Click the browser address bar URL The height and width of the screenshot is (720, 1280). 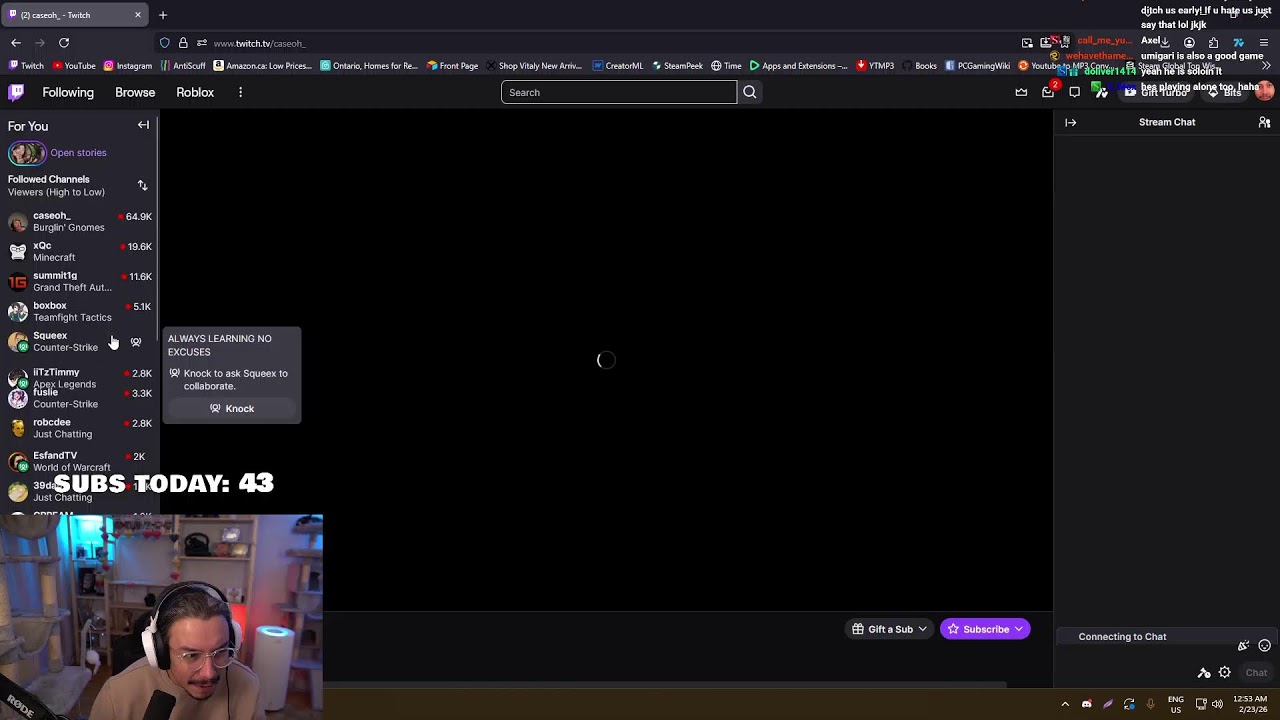click(x=259, y=43)
